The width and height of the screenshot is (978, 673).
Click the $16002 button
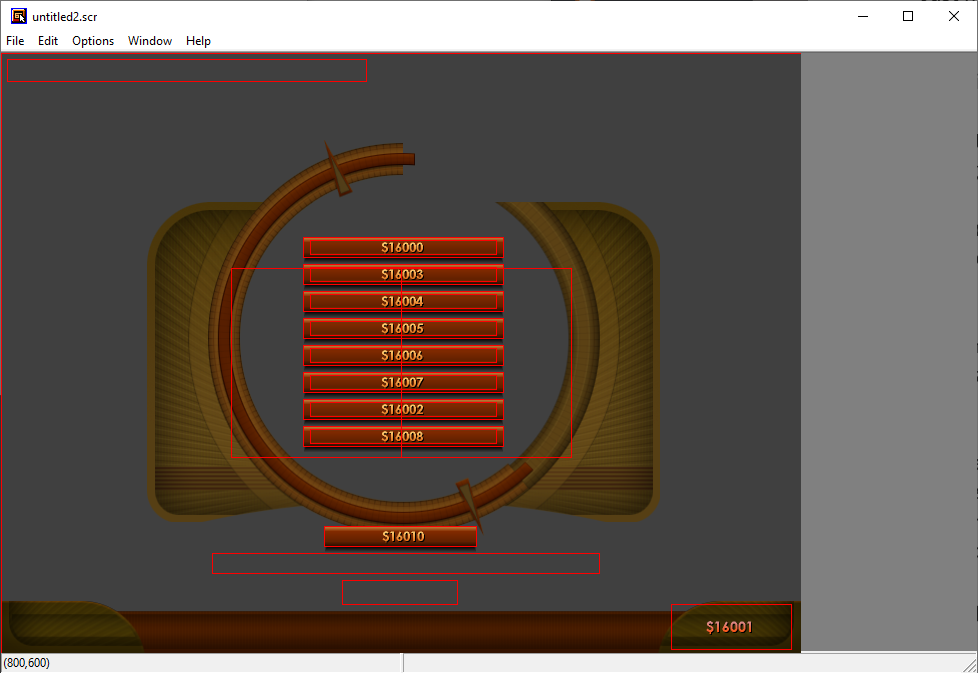403,410
